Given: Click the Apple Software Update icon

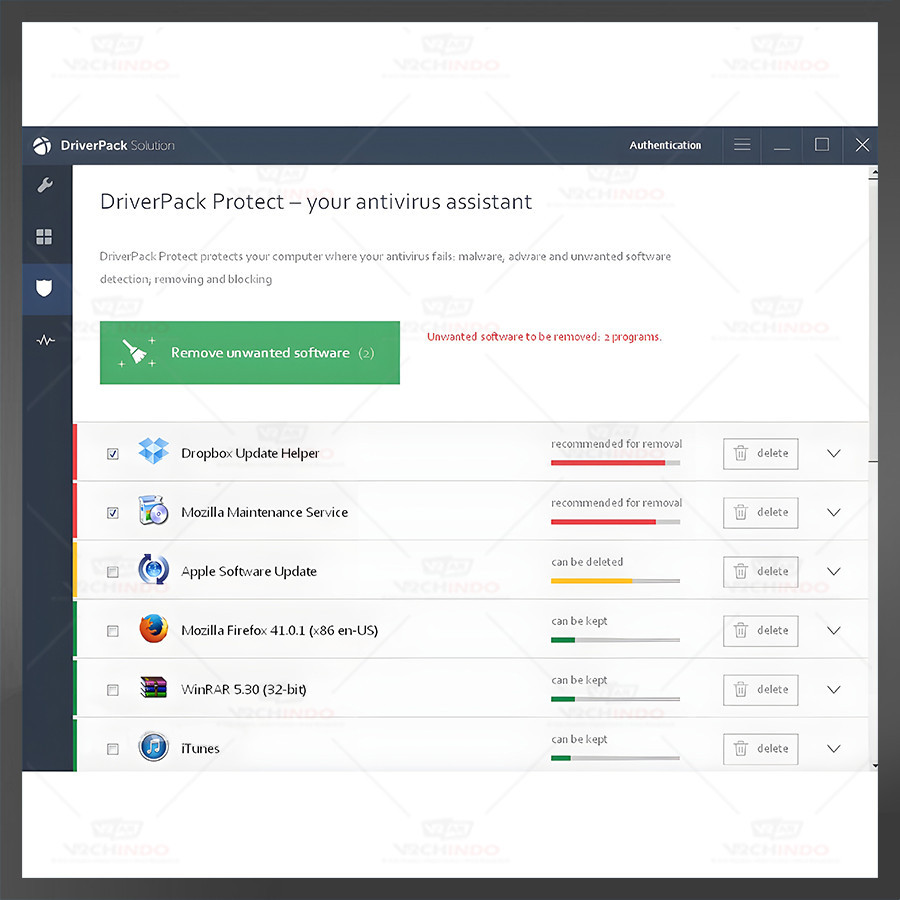Looking at the screenshot, I should coord(153,569).
